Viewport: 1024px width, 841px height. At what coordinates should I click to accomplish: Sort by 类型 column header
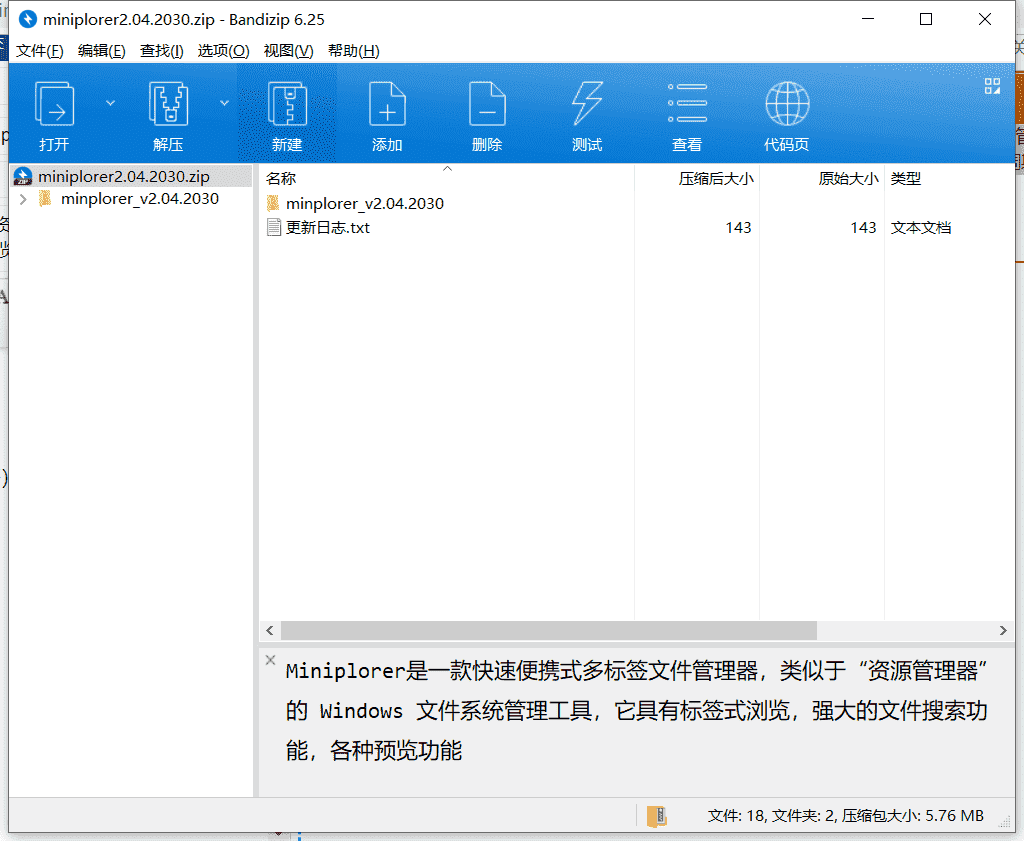[x=906, y=178]
